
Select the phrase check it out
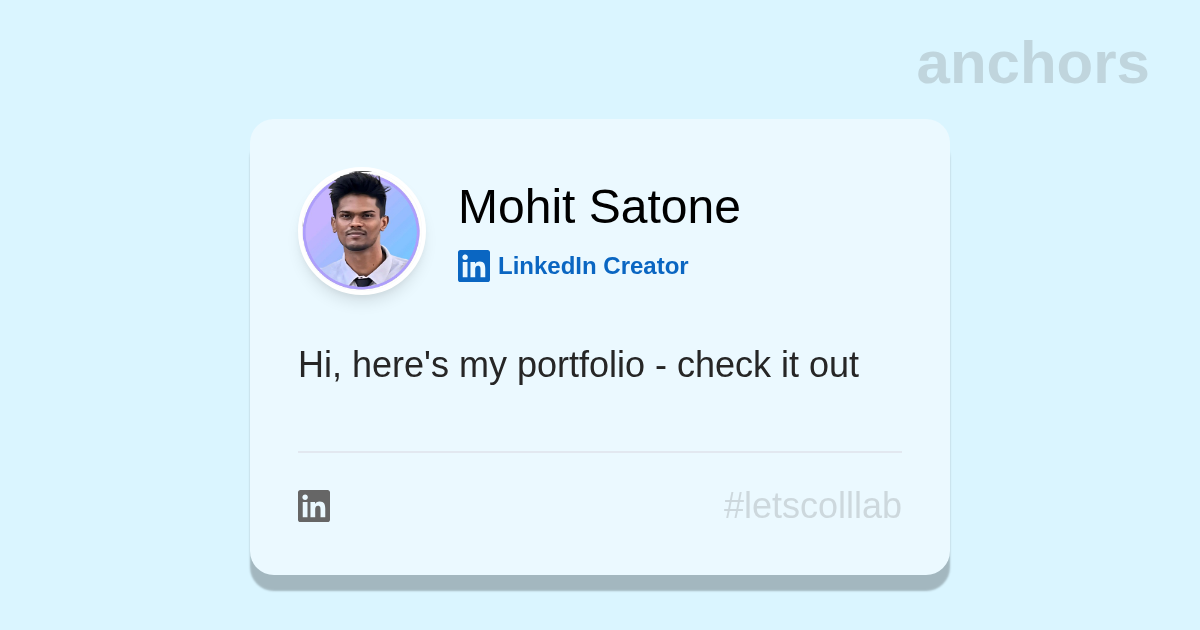(767, 365)
